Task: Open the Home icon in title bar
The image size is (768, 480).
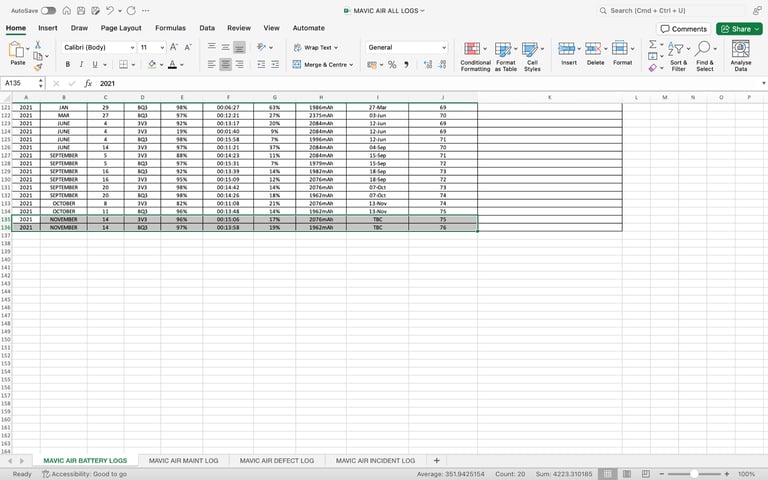Action: click(x=67, y=10)
